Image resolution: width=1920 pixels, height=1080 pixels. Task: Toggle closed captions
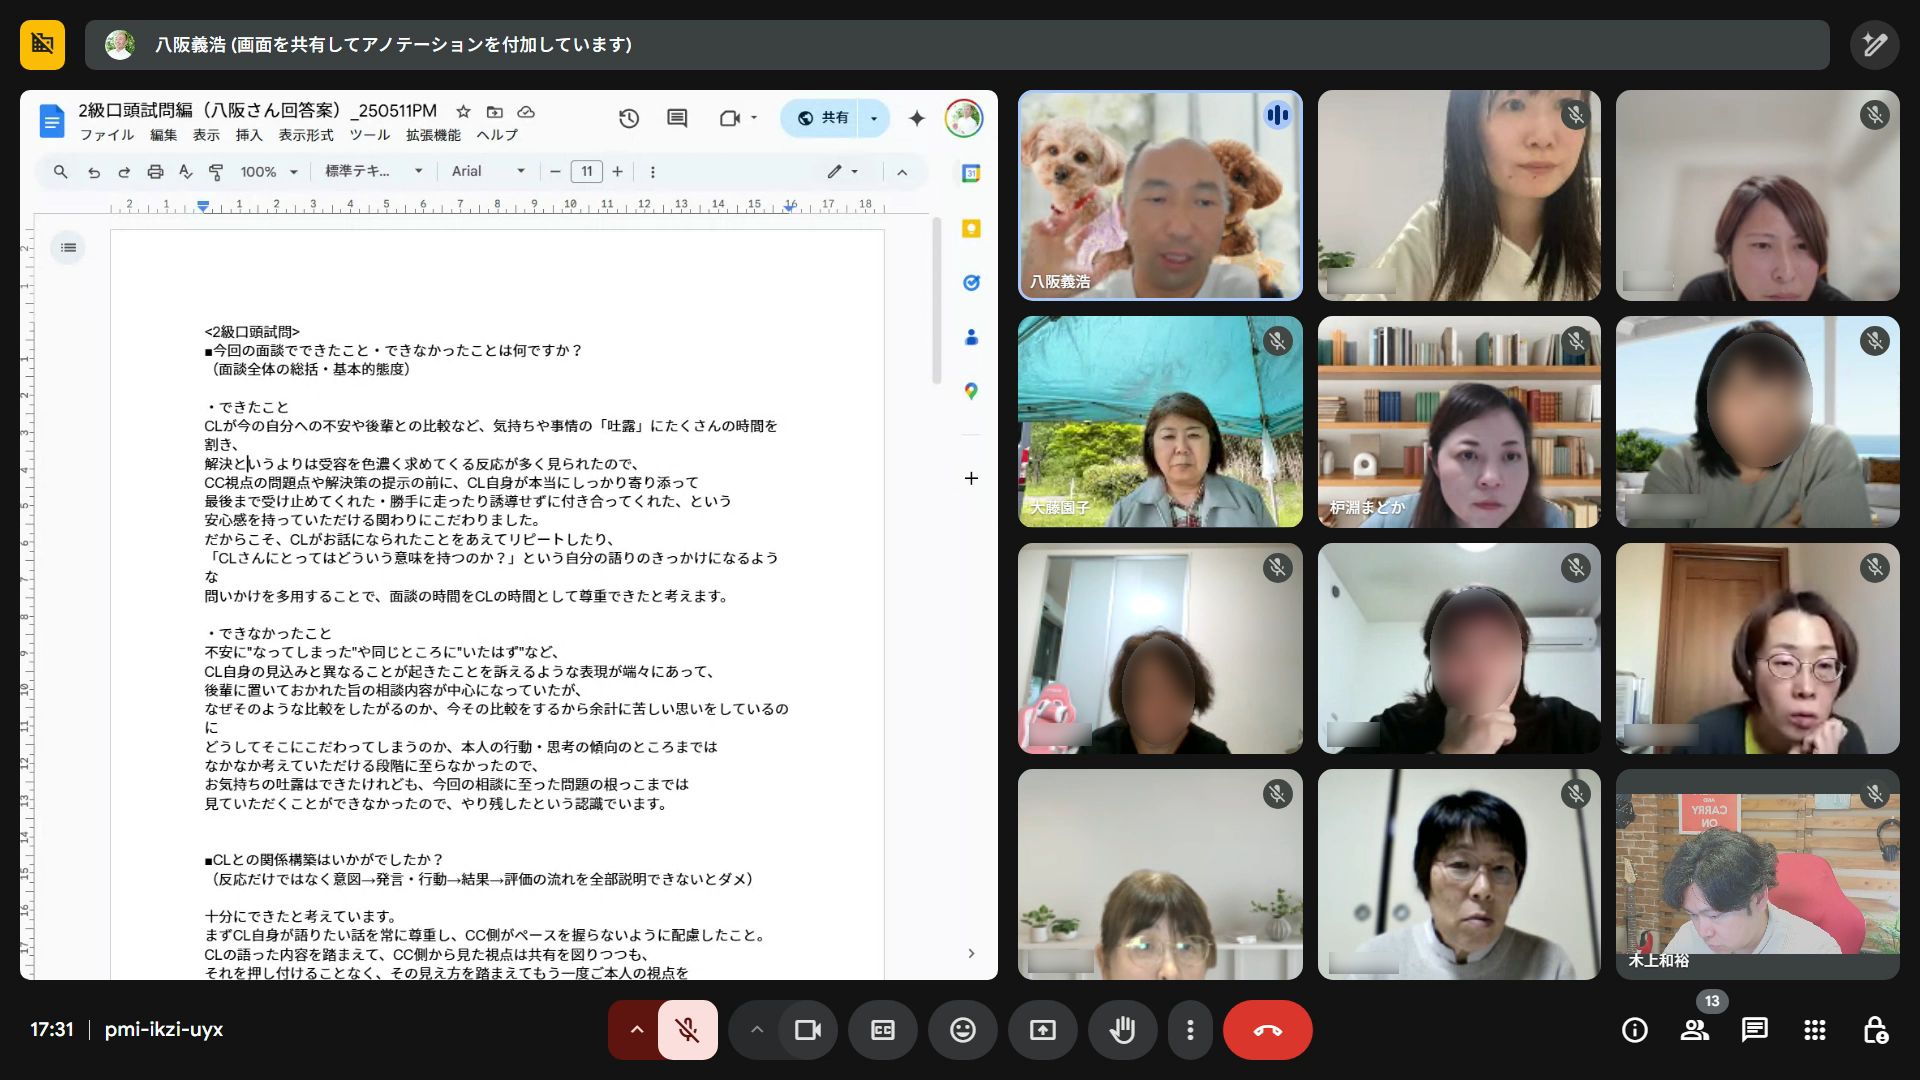coord(882,1030)
